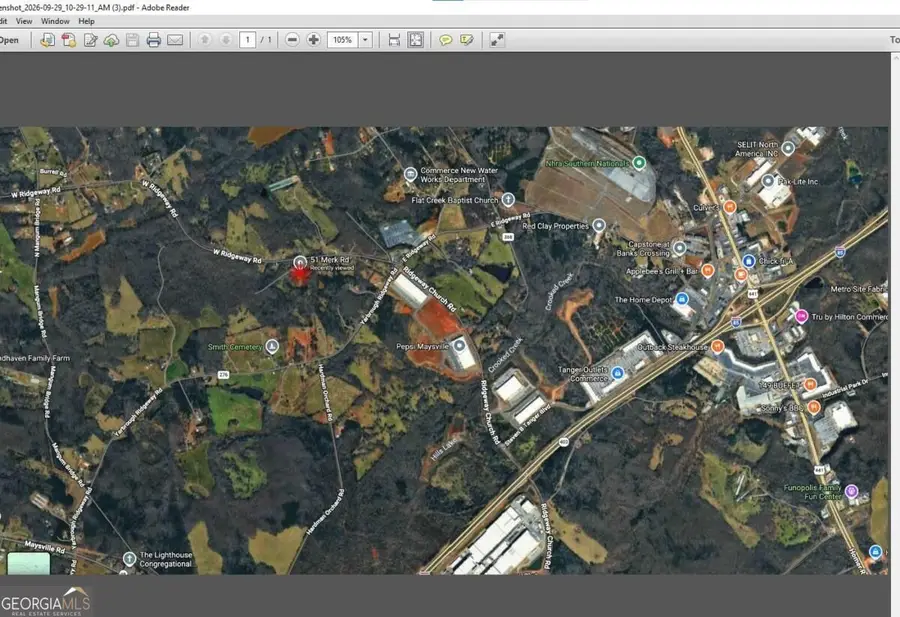Select the fit-width scrolling mode icon
Screen dimensions: 900x617
pyautogui.click(x=394, y=40)
